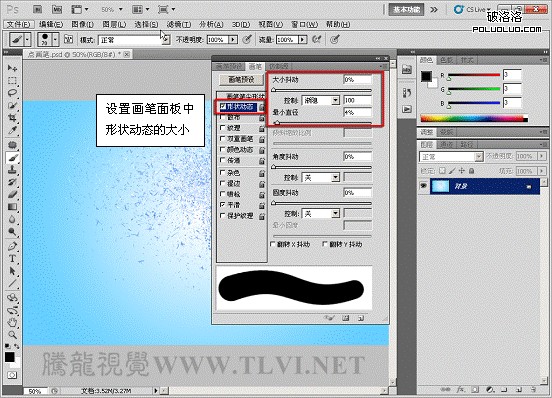Click the R red color slider
Image resolution: width=552 pixels, height=398 pixels.
click(x=474, y=75)
